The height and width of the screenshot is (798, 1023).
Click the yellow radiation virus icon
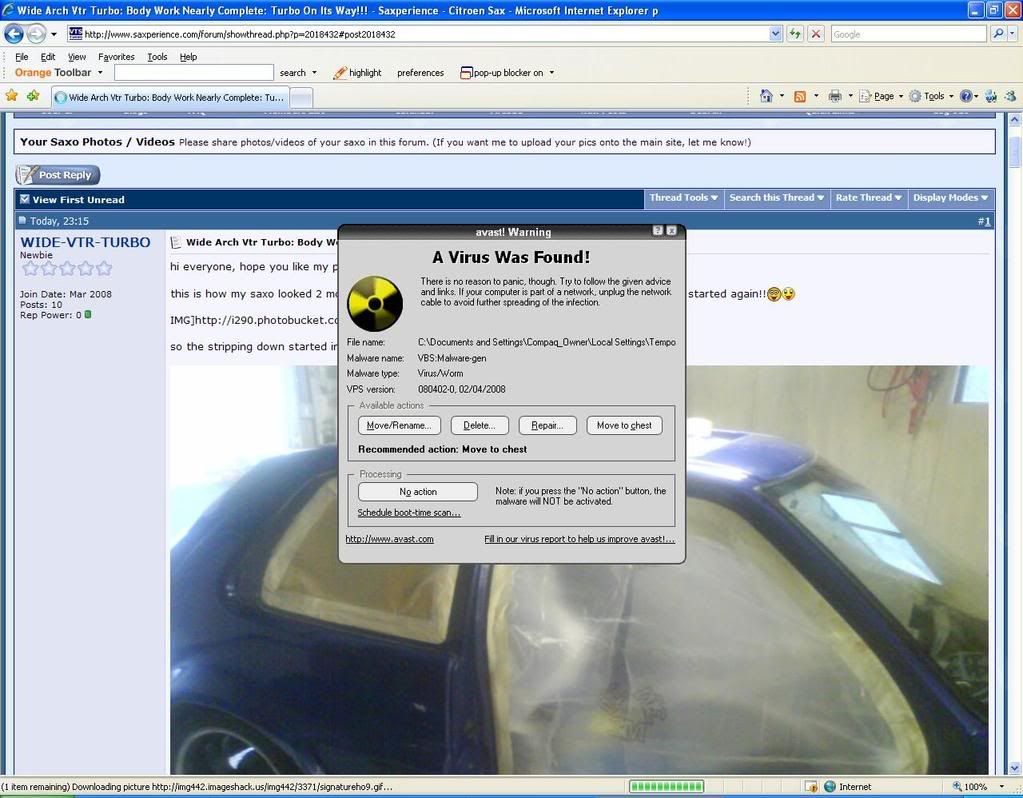click(x=374, y=303)
